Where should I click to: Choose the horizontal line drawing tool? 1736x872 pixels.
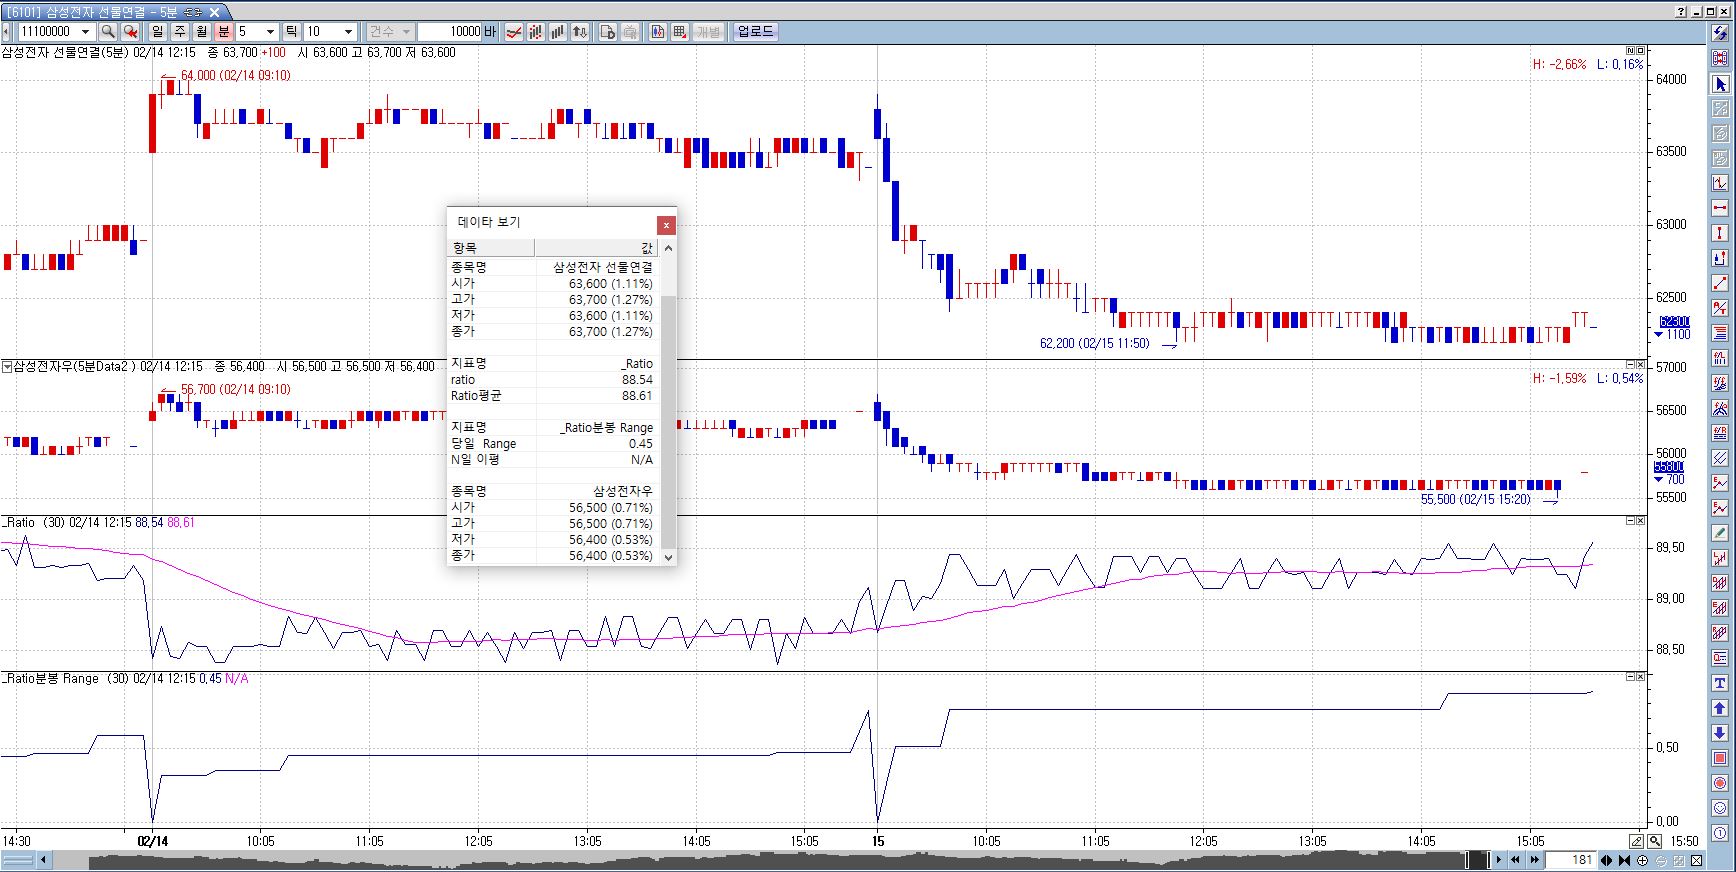tap(1720, 208)
